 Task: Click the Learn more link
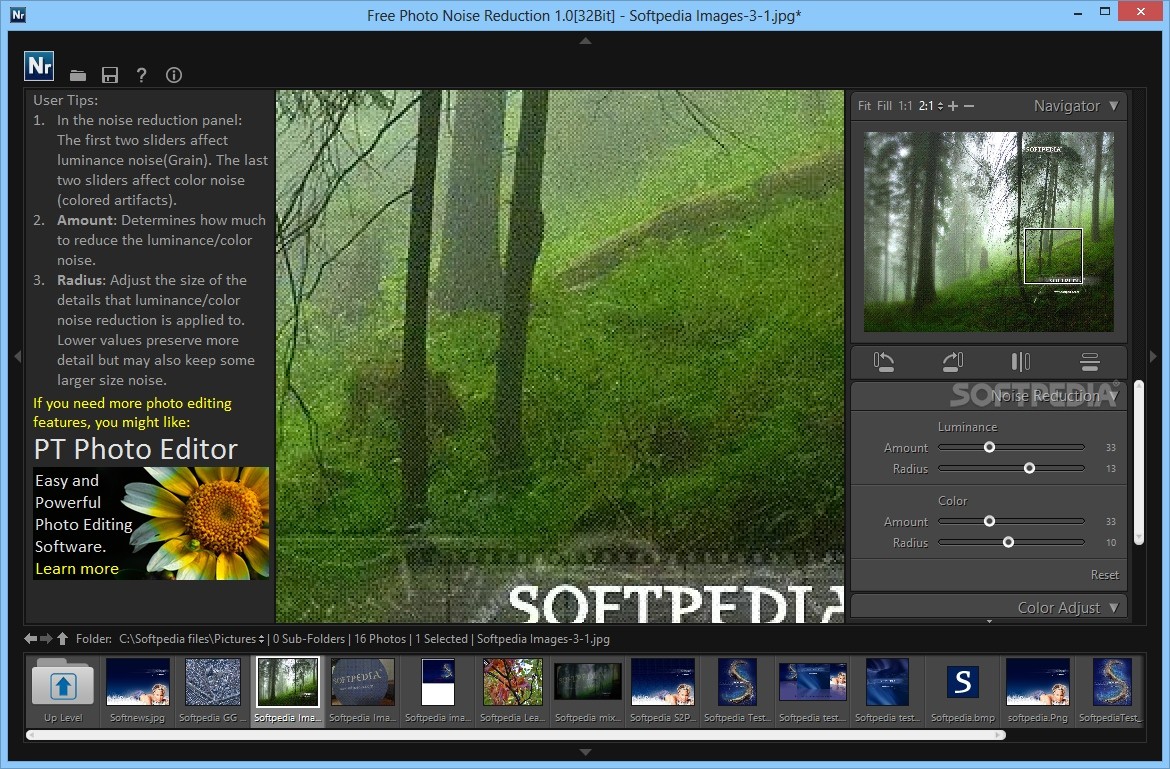(x=77, y=568)
